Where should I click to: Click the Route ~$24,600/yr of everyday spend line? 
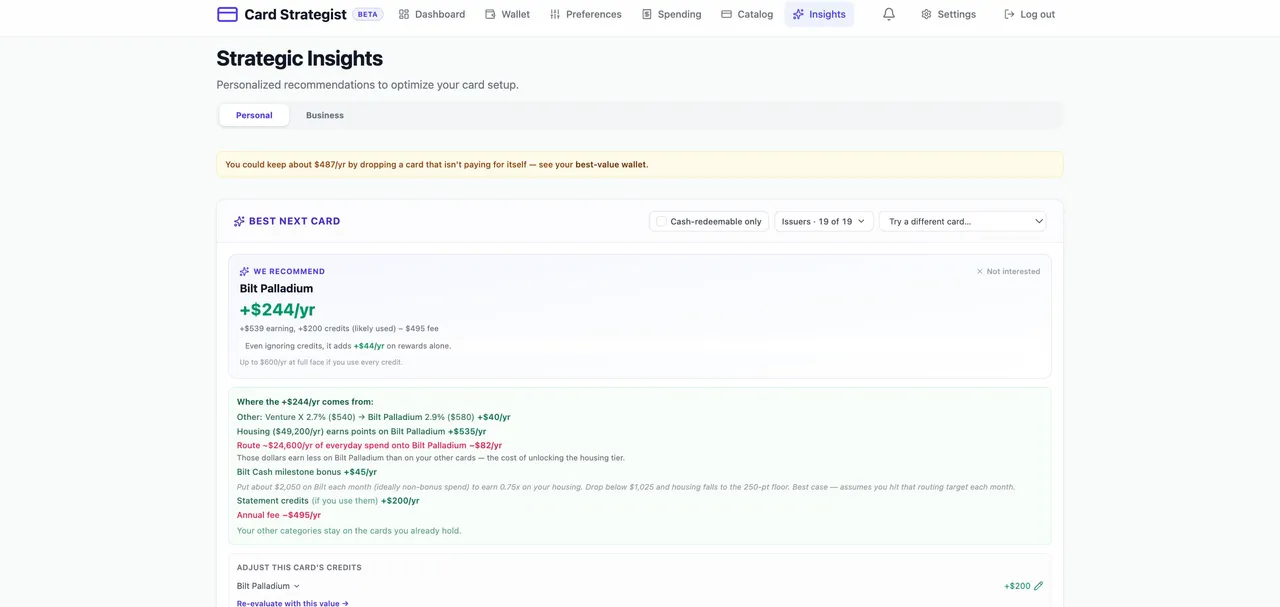(369, 445)
